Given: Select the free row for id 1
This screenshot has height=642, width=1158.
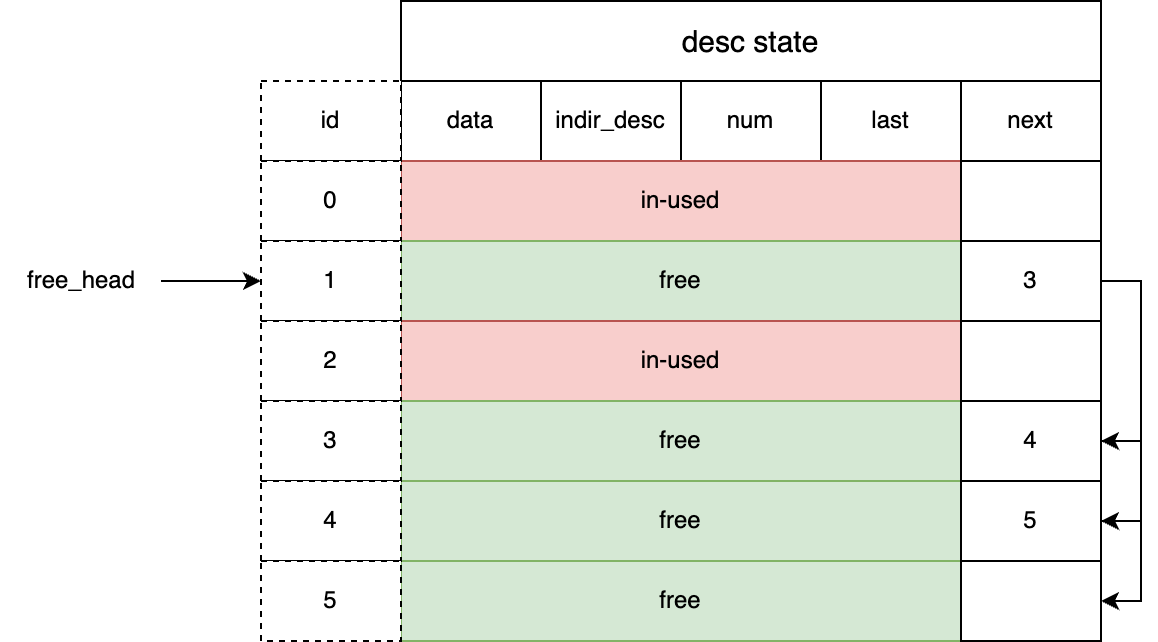Looking at the screenshot, I should coord(681,281).
